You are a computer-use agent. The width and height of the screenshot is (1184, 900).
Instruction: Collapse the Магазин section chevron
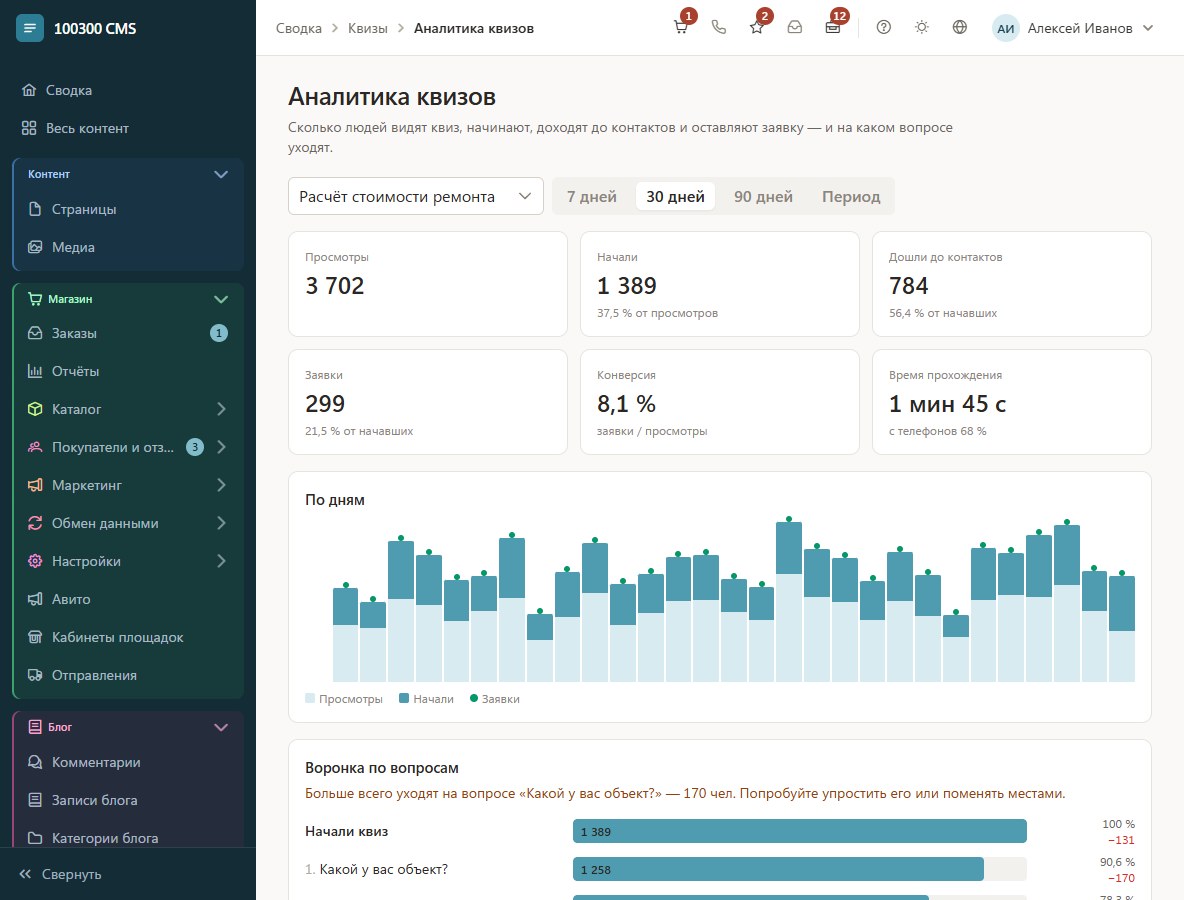click(x=220, y=299)
